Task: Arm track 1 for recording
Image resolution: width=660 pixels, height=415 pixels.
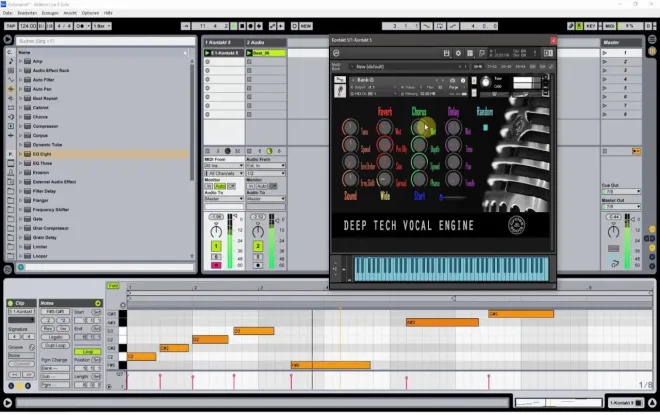Action: 216,266
